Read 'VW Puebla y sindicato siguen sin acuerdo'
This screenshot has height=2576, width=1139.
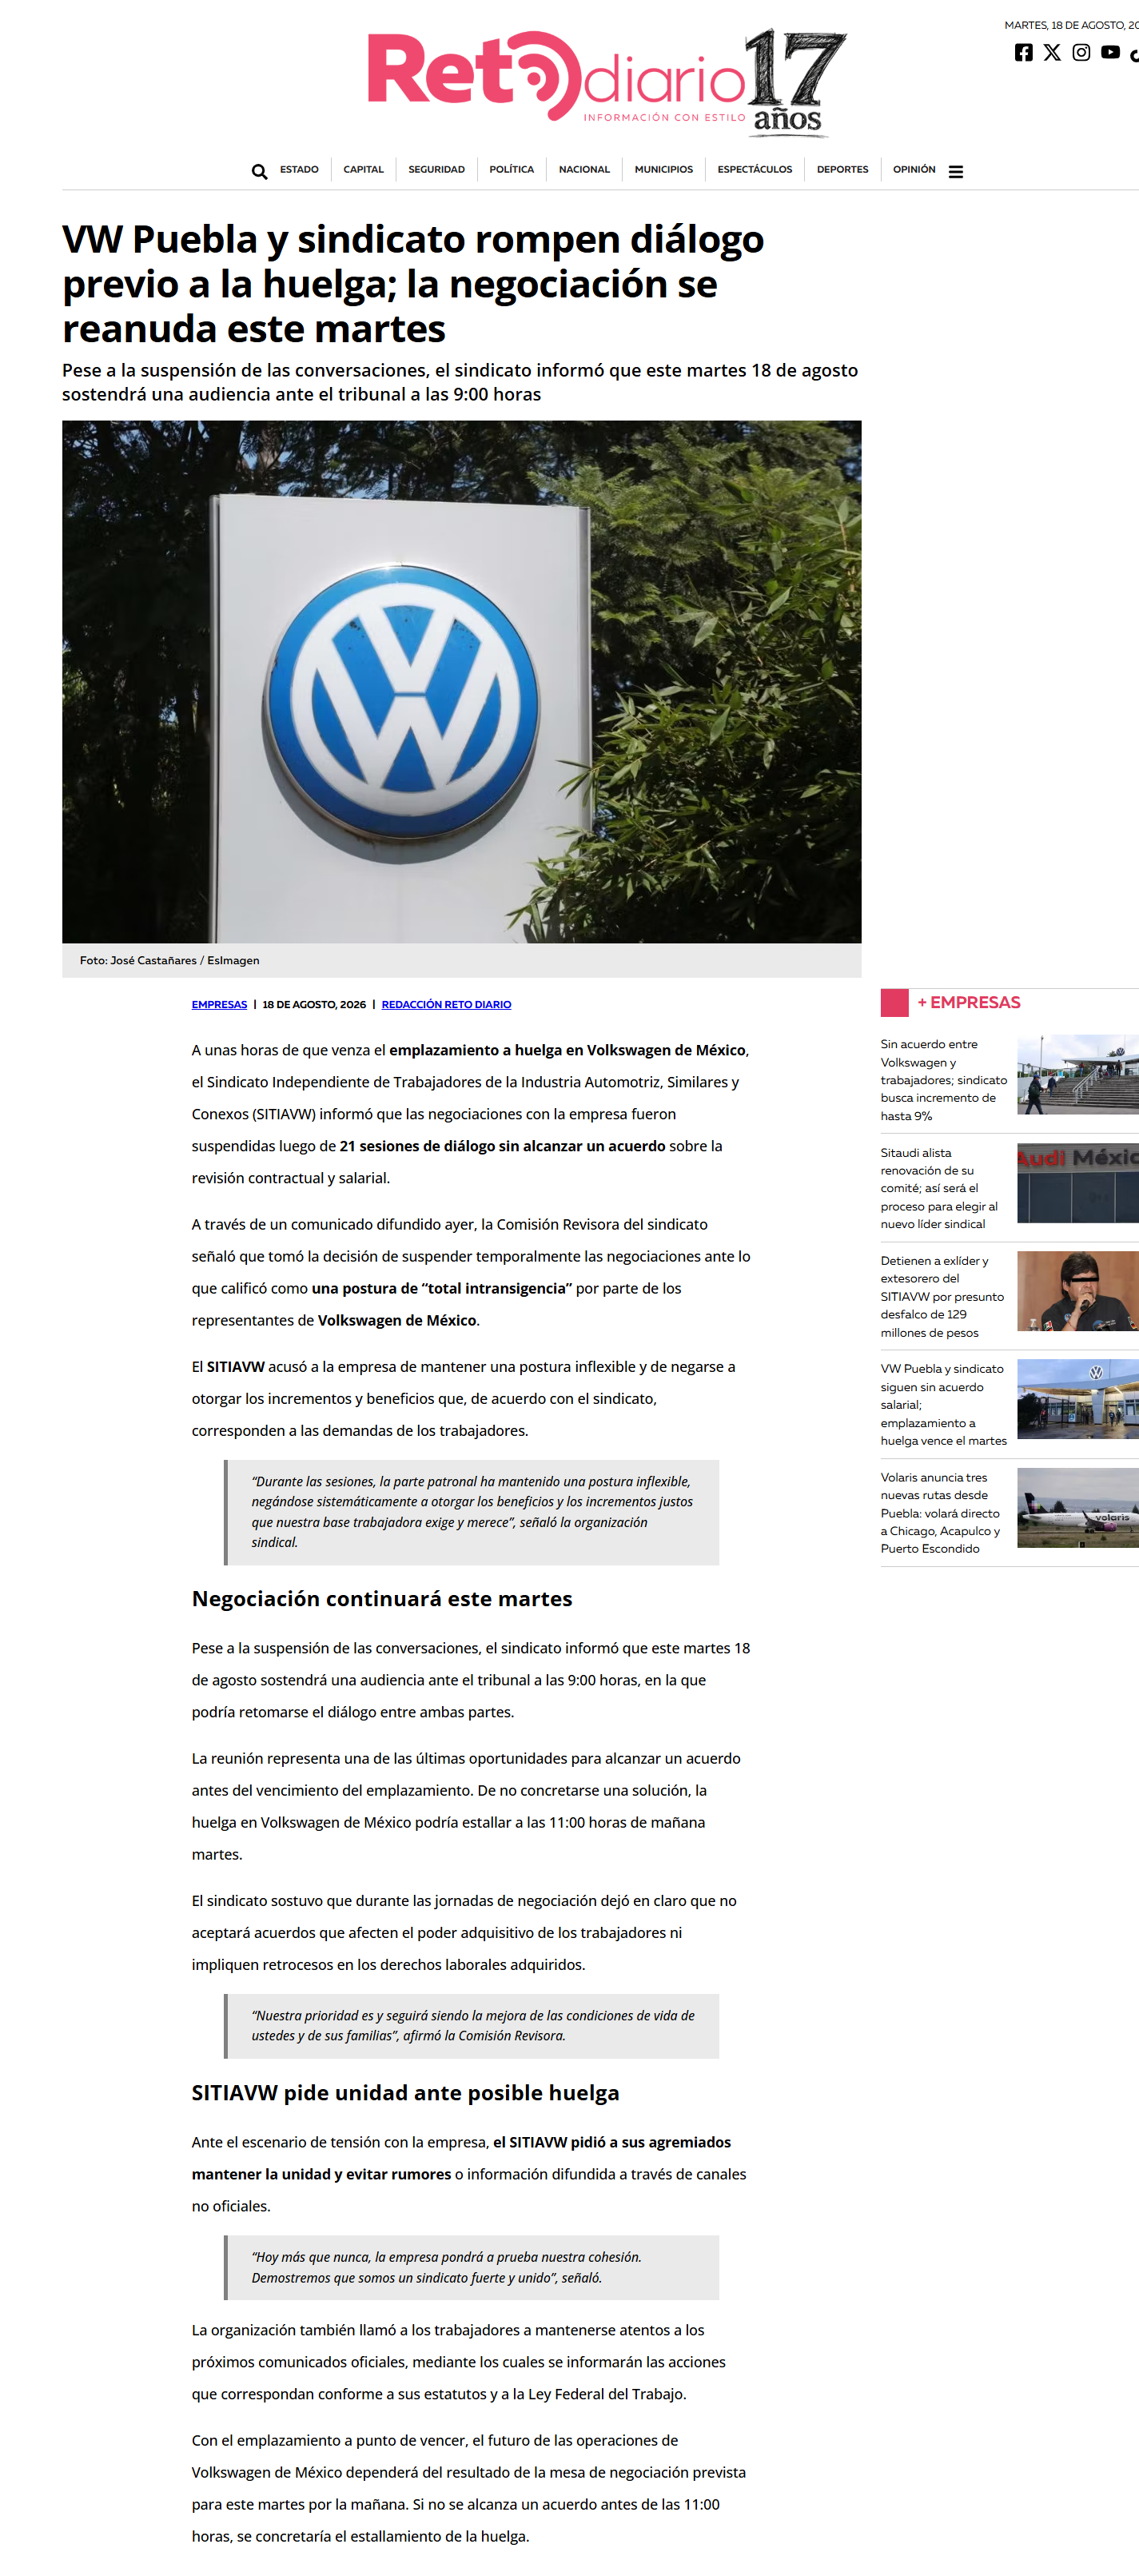point(943,1404)
